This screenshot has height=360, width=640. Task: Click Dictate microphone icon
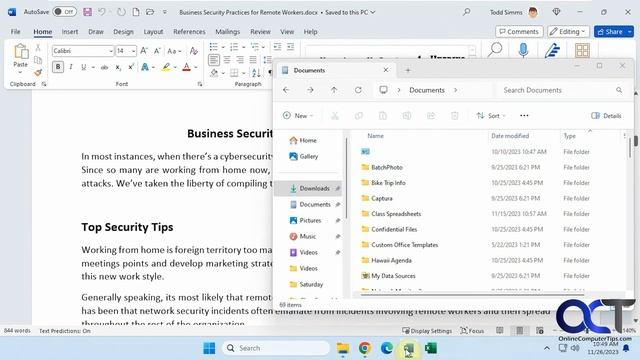point(523,51)
